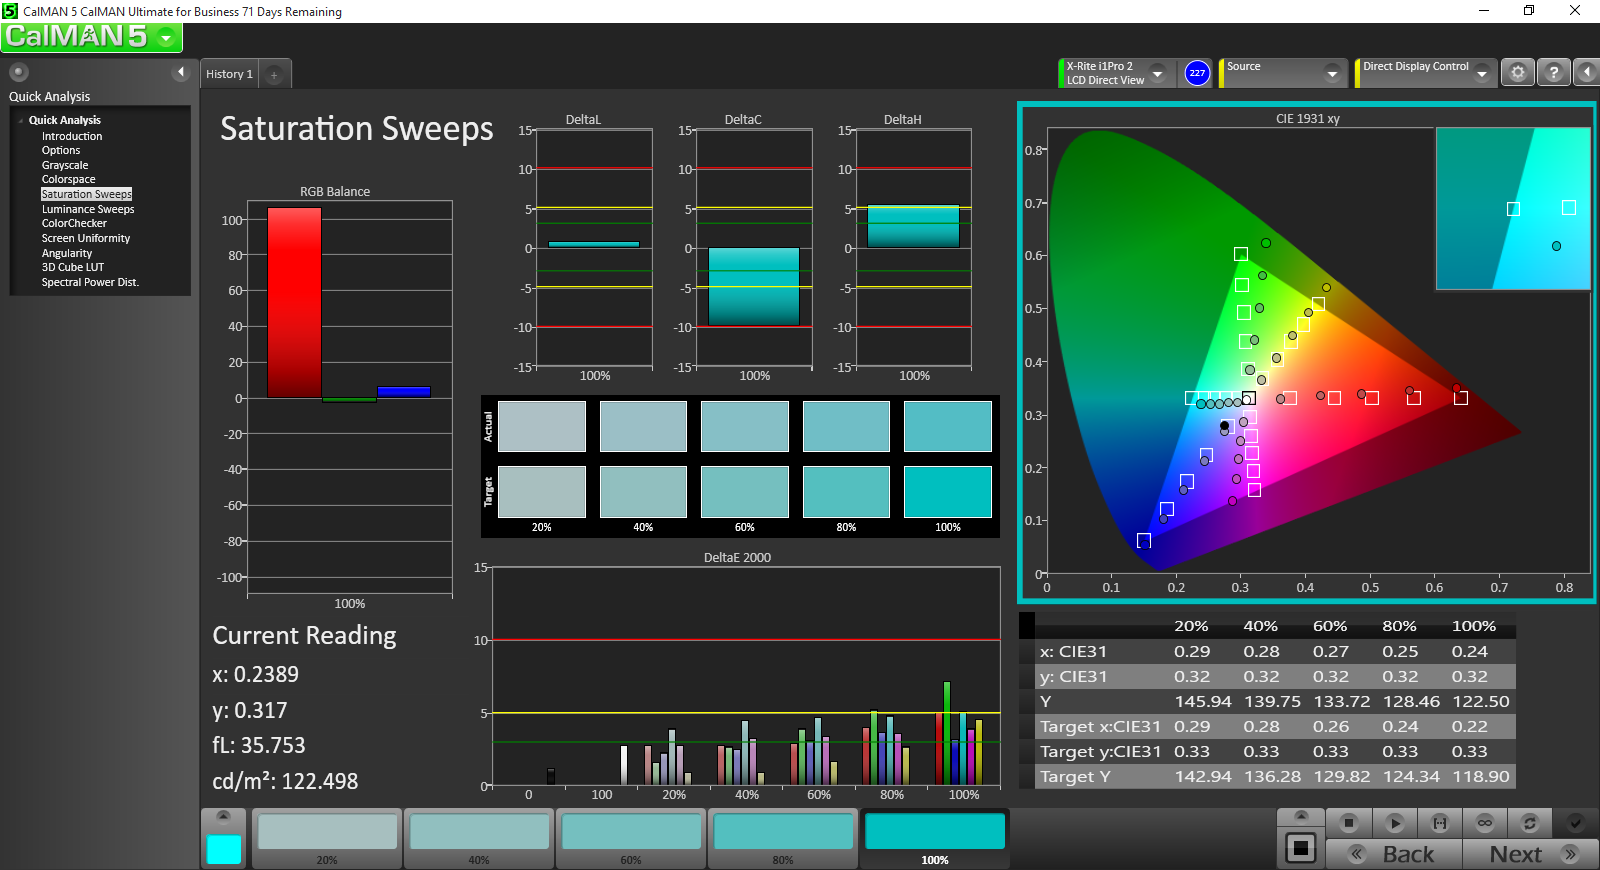Screen dimensions: 1600x870
Task: Select the 80% saturation swatch in bottom strip
Action: (x=783, y=838)
